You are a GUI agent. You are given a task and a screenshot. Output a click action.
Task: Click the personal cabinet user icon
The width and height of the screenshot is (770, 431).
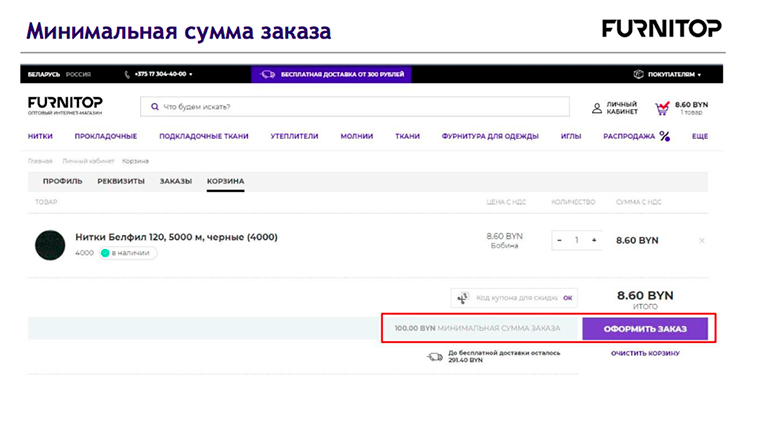click(597, 108)
